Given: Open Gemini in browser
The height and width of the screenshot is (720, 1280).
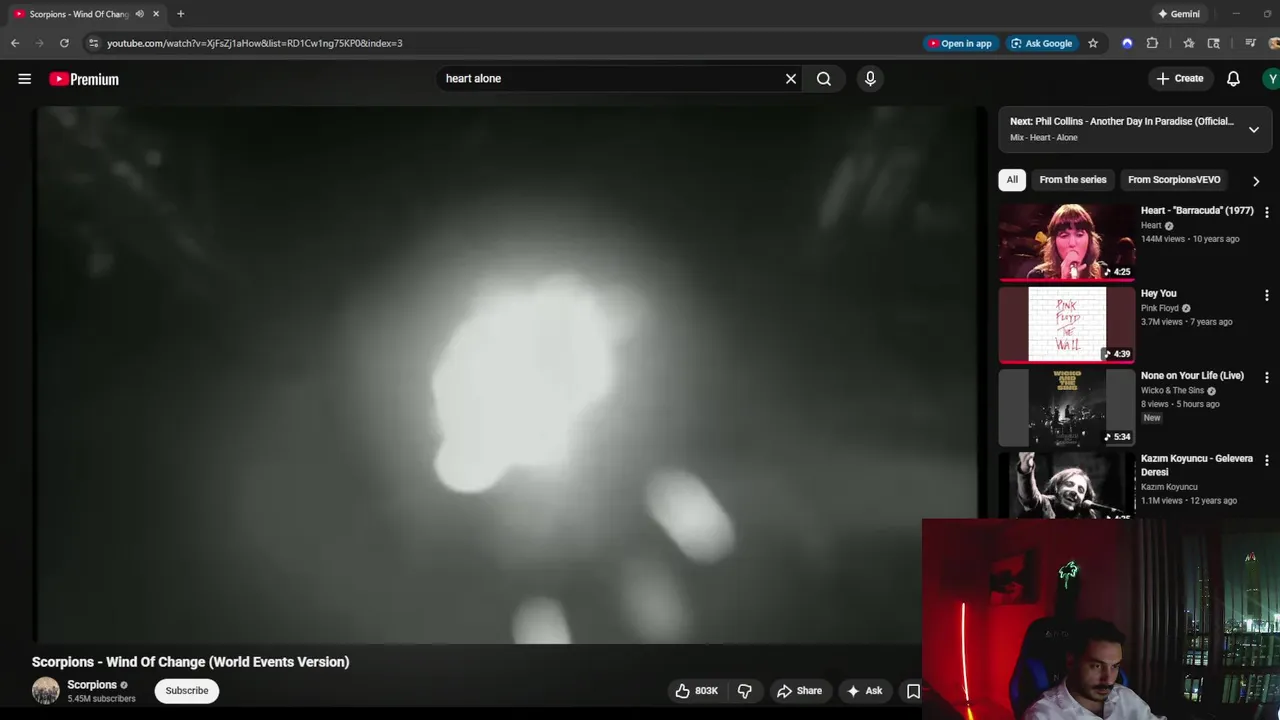Looking at the screenshot, I should tap(1178, 14).
